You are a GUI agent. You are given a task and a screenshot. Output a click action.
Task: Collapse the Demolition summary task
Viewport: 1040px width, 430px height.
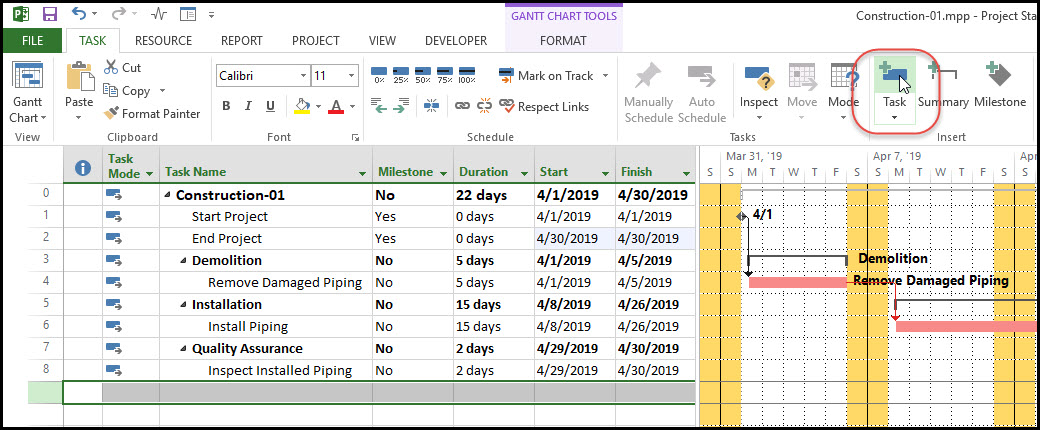coord(184,261)
